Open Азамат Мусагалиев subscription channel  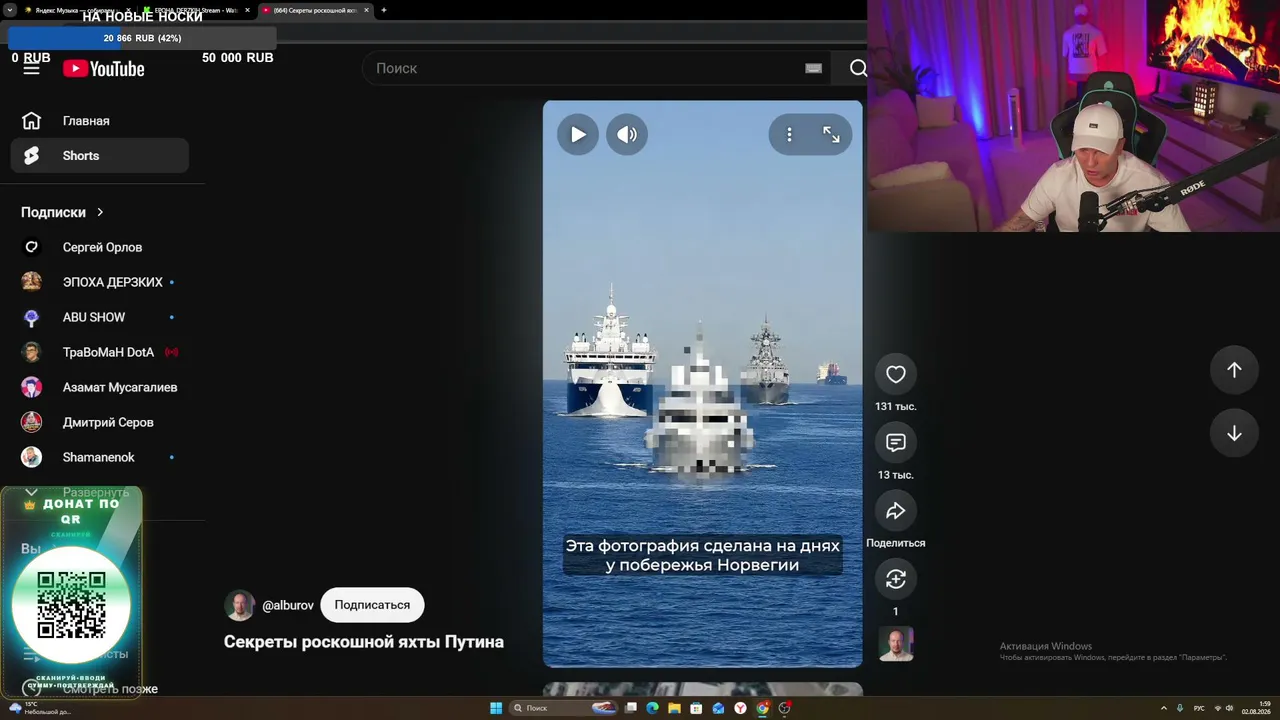click(99, 387)
